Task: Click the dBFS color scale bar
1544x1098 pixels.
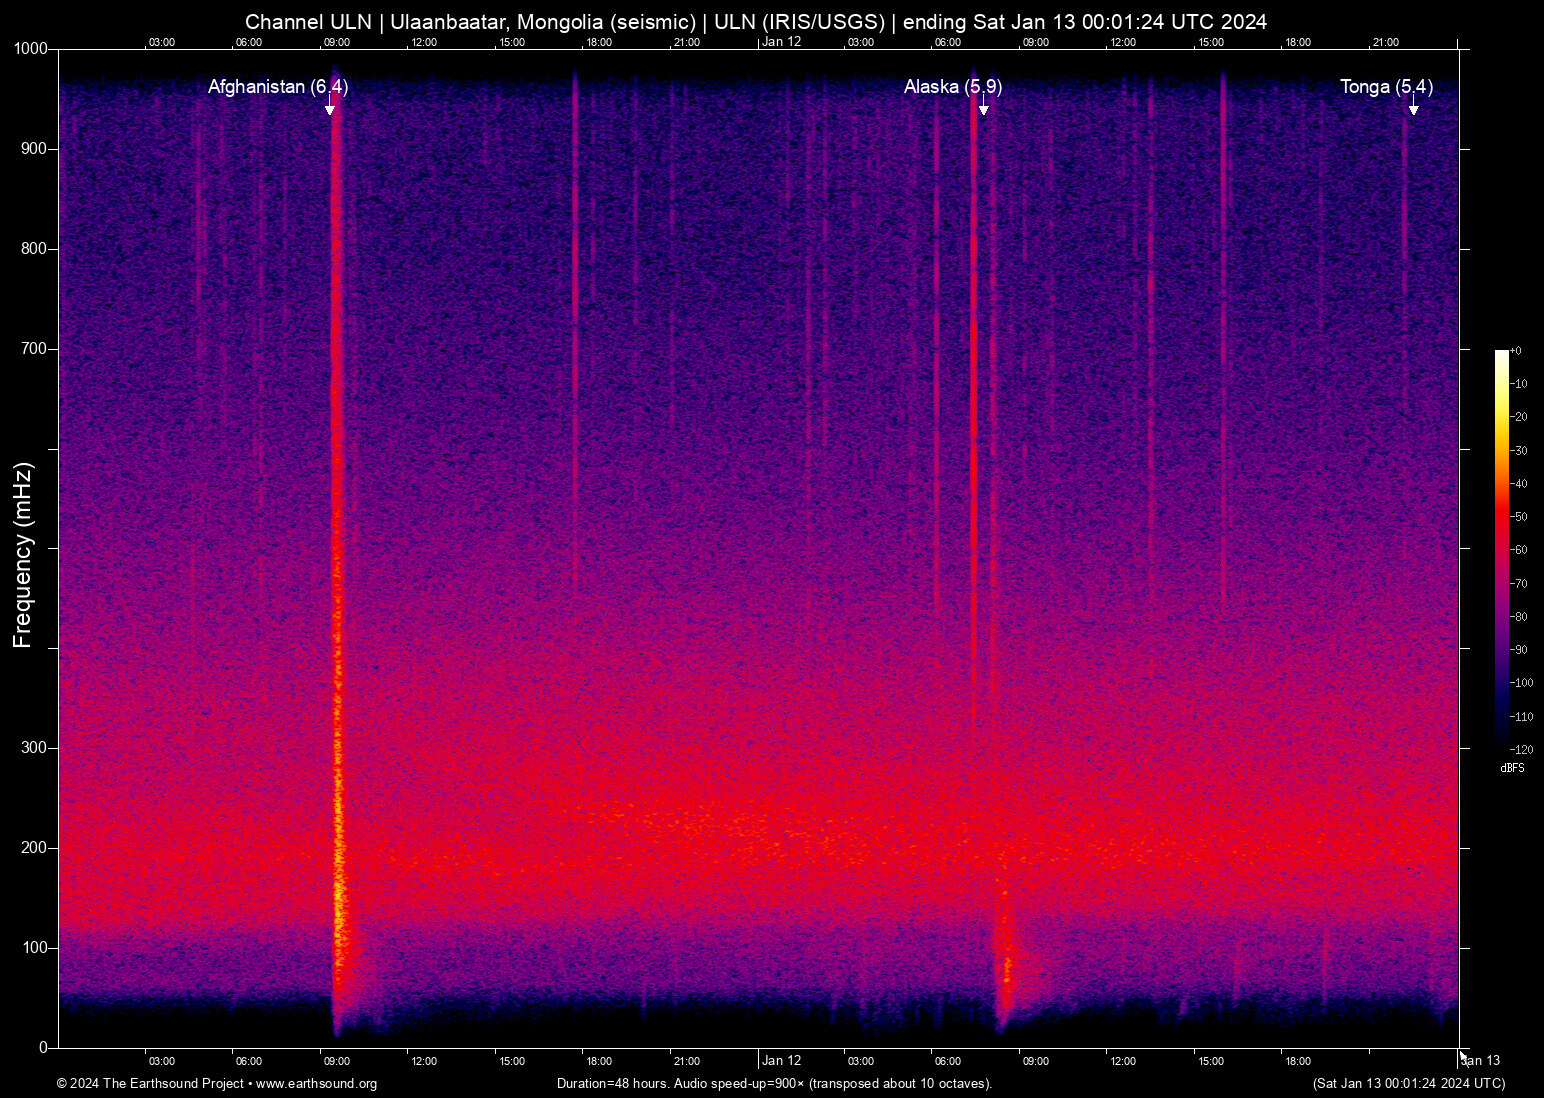Action: (1501, 548)
